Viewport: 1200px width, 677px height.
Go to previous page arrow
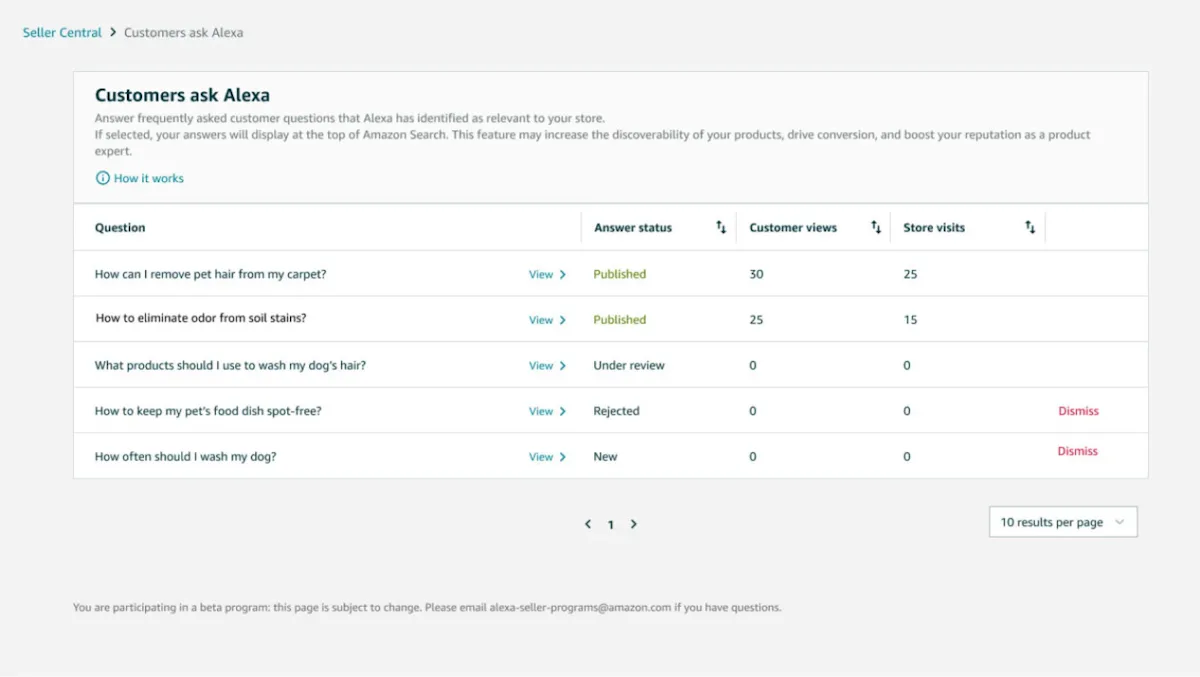588,524
